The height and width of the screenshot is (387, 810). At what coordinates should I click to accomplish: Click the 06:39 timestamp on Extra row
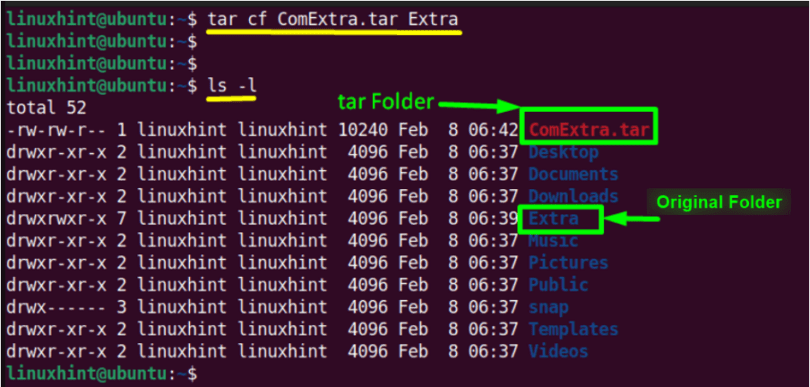coord(493,219)
